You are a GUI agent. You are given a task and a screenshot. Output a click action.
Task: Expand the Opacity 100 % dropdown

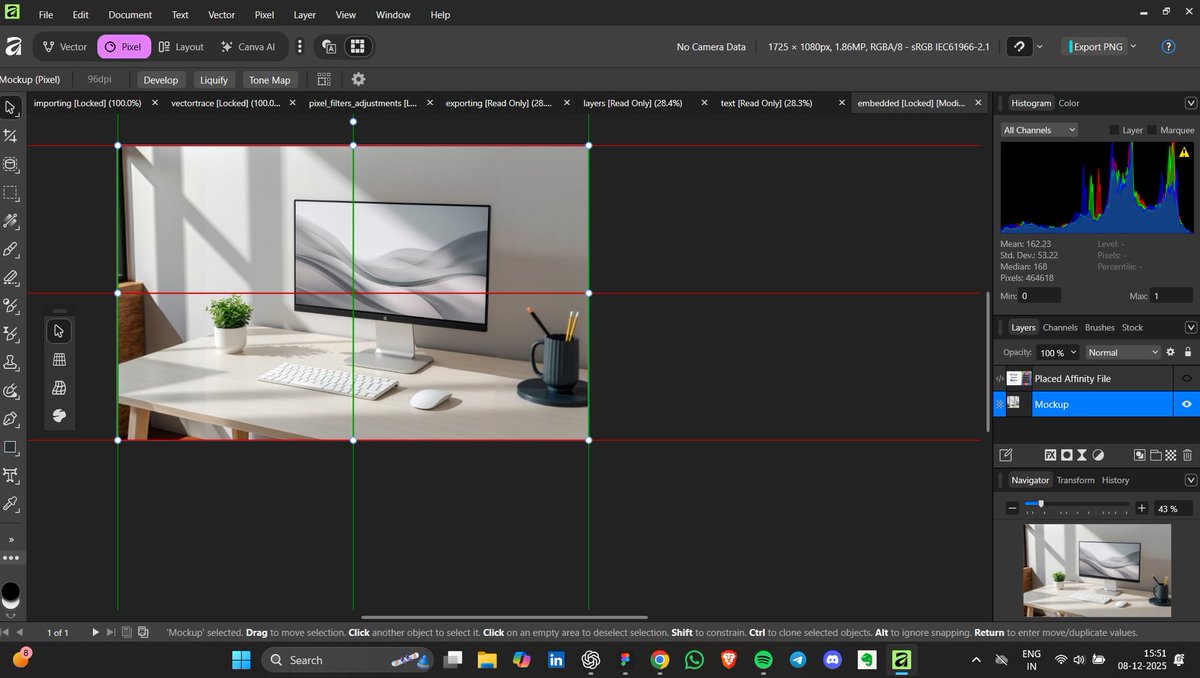[1057, 352]
